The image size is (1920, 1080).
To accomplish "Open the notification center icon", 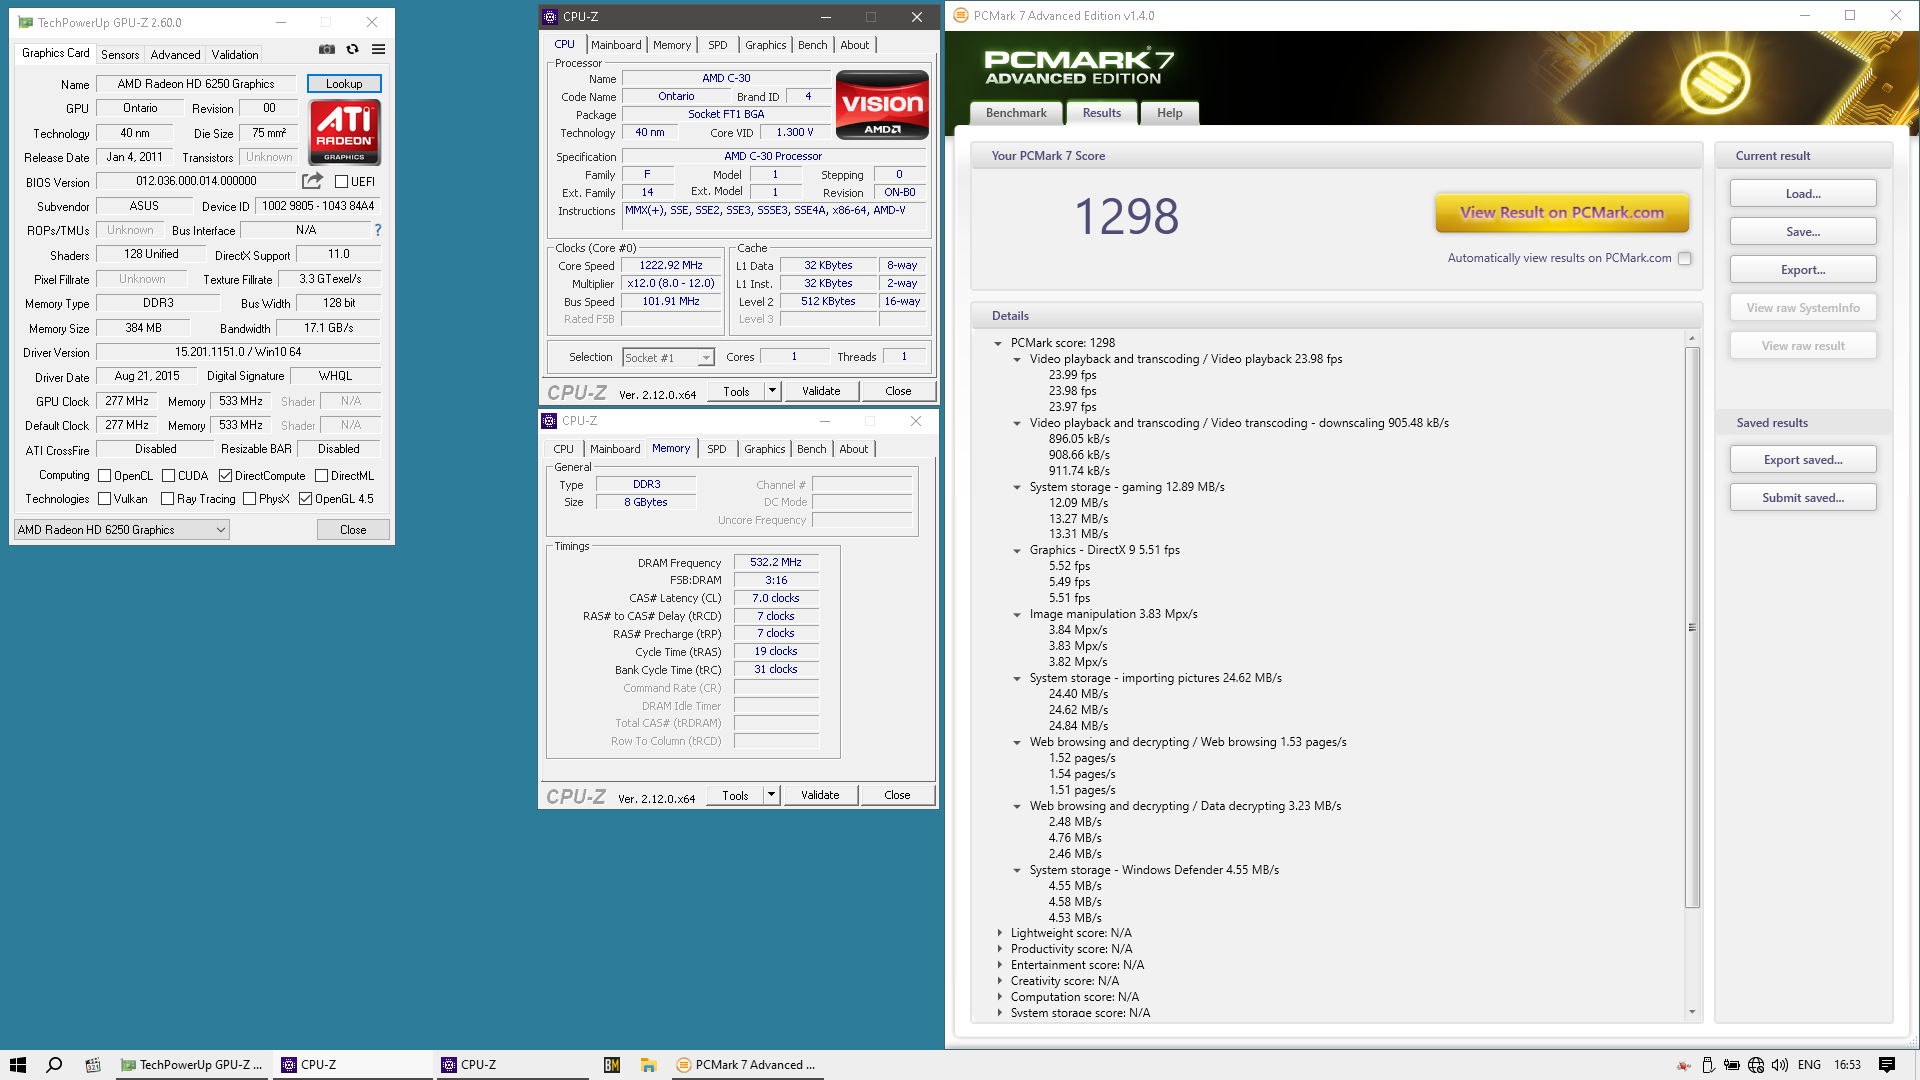I will click(1887, 1065).
